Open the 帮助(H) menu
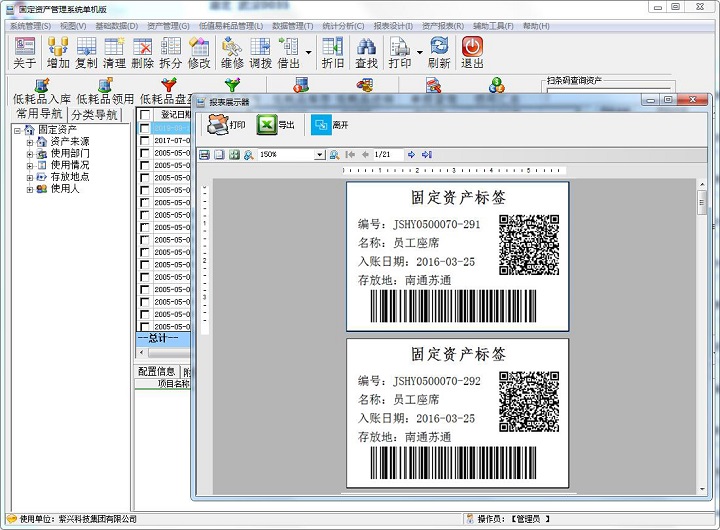Viewport: 720px width, 530px height. [536, 26]
